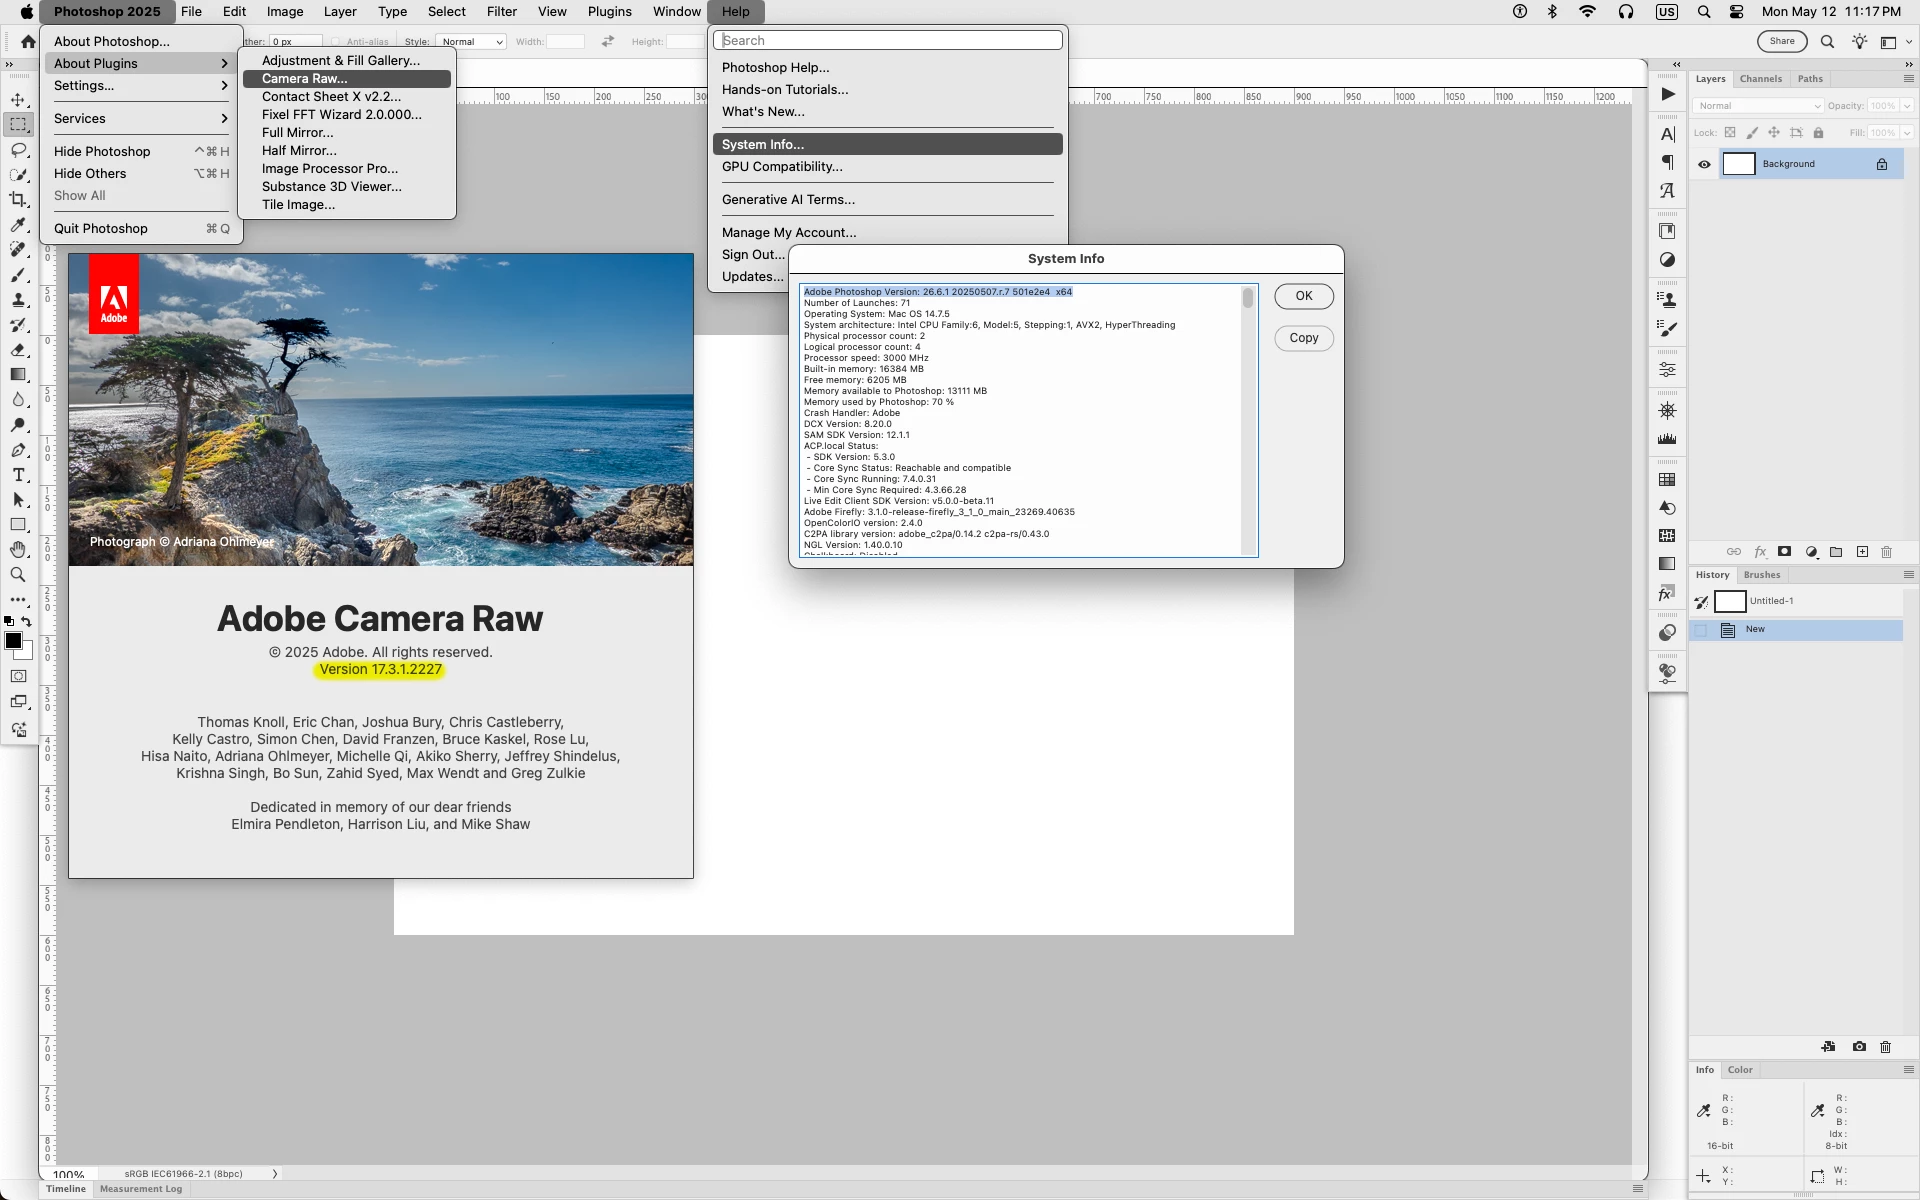The height and width of the screenshot is (1200, 1920).
Task: Select the Horizontal Type tool
Action: click(18, 475)
